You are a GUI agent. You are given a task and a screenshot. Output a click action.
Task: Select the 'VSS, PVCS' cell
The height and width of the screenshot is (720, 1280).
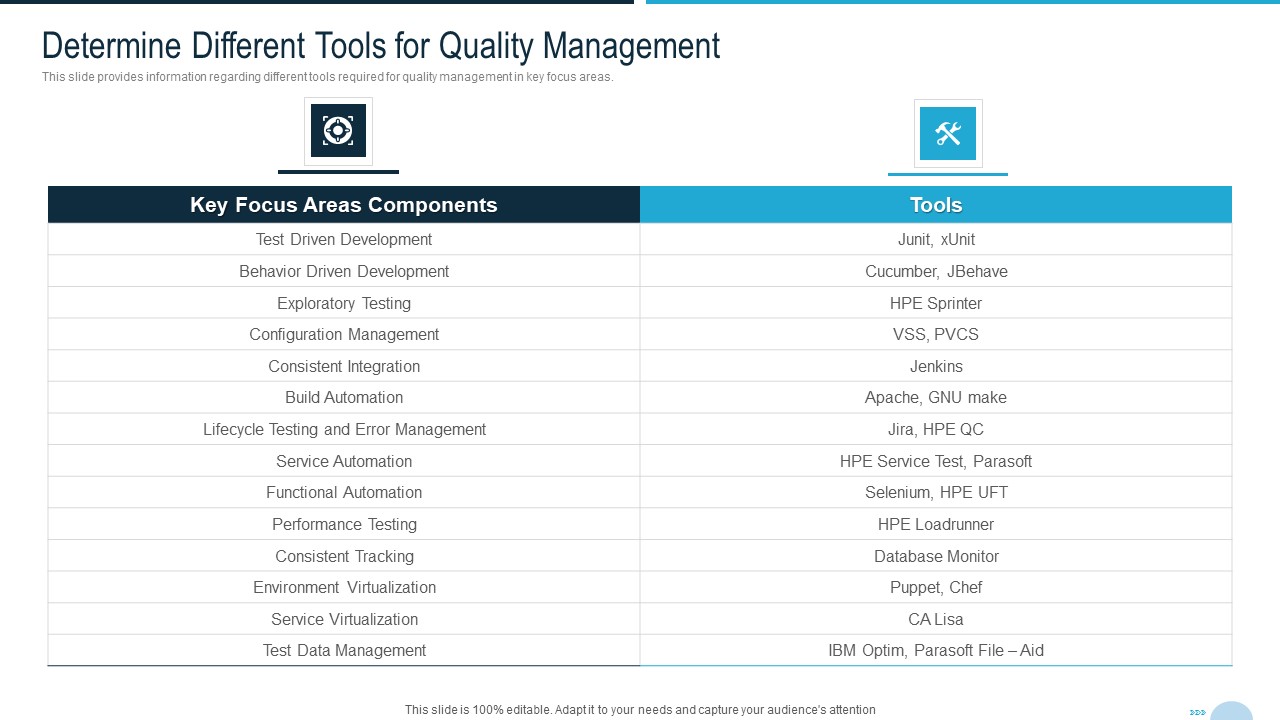pyautogui.click(x=936, y=334)
